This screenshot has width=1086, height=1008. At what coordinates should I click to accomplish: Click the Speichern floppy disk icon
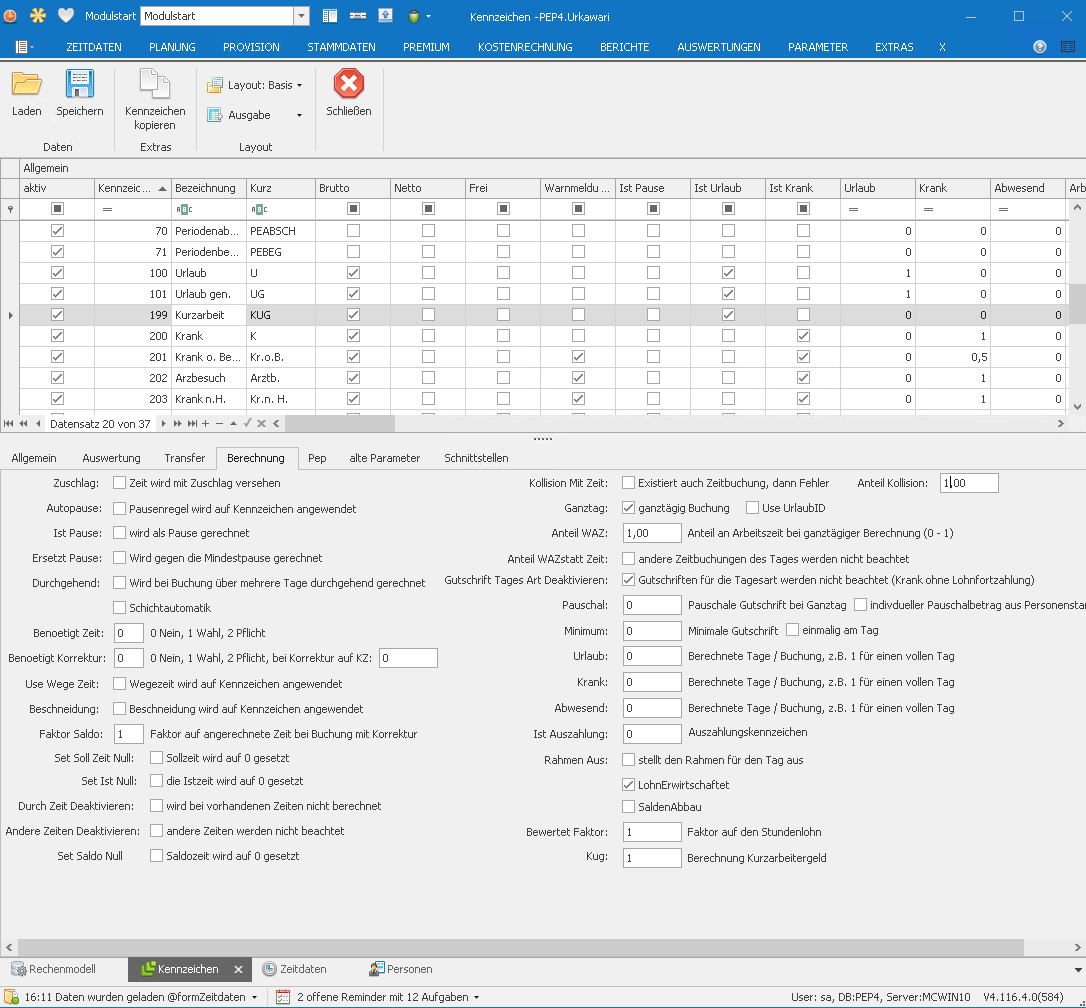coord(79,84)
